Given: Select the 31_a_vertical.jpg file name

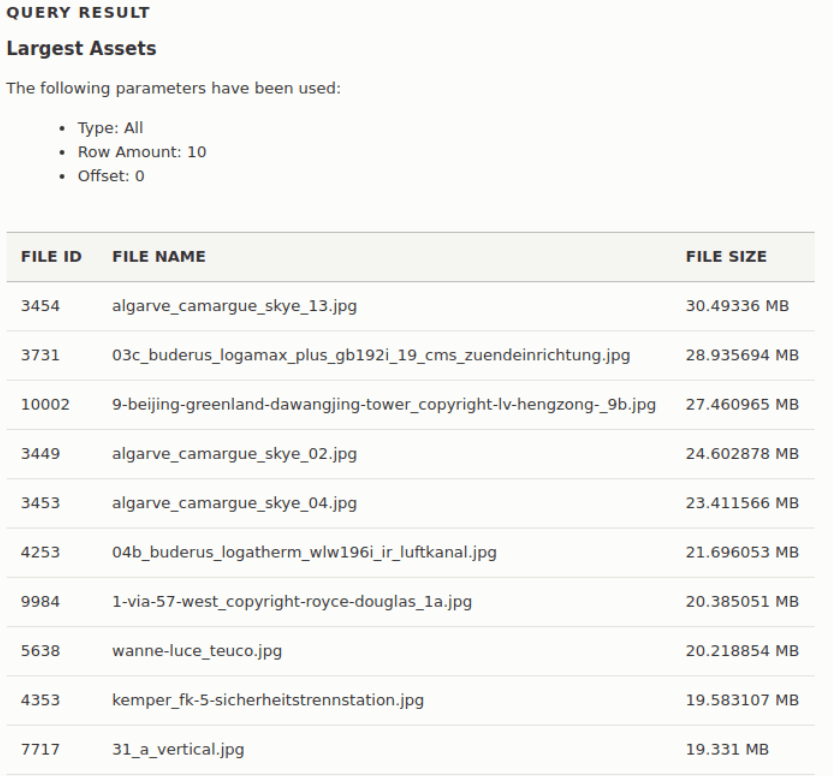Looking at the screenshot, I should [x=178, y=749].
